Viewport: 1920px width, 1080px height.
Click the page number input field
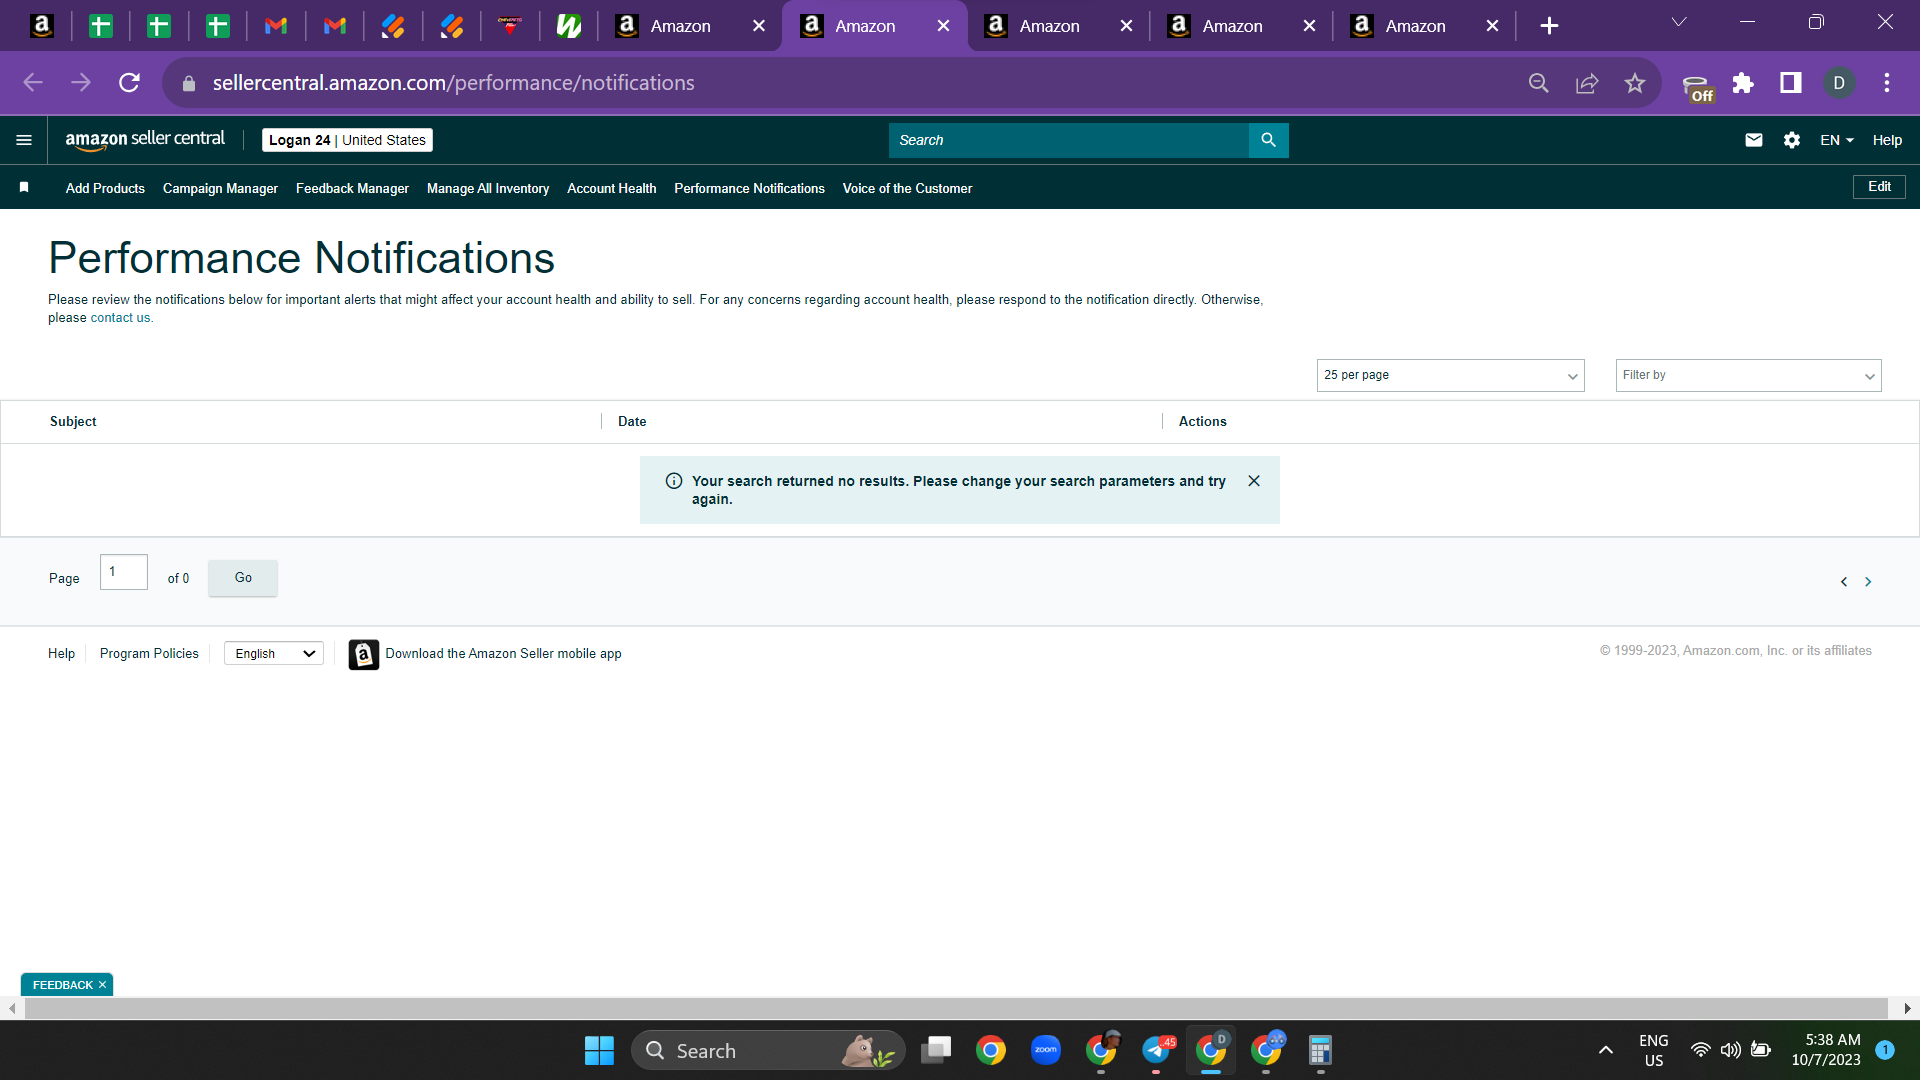pos(124,572)
